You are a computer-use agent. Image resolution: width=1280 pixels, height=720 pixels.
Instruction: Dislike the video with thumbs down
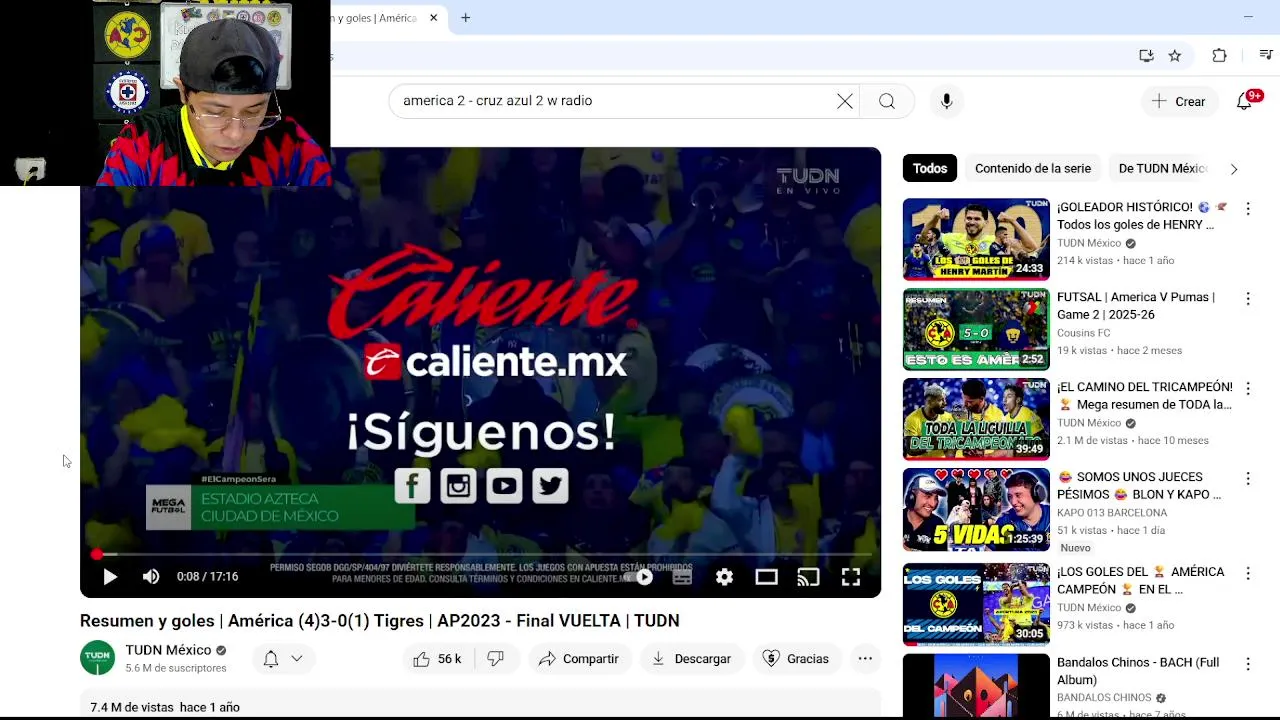[x=495, y=659]
